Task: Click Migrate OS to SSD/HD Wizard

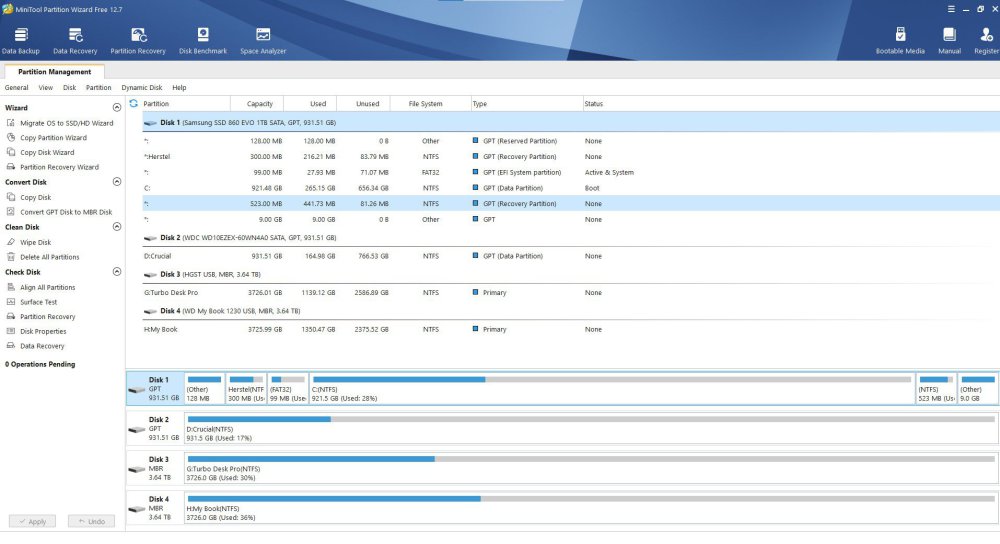Action: (x=66, y=123)
